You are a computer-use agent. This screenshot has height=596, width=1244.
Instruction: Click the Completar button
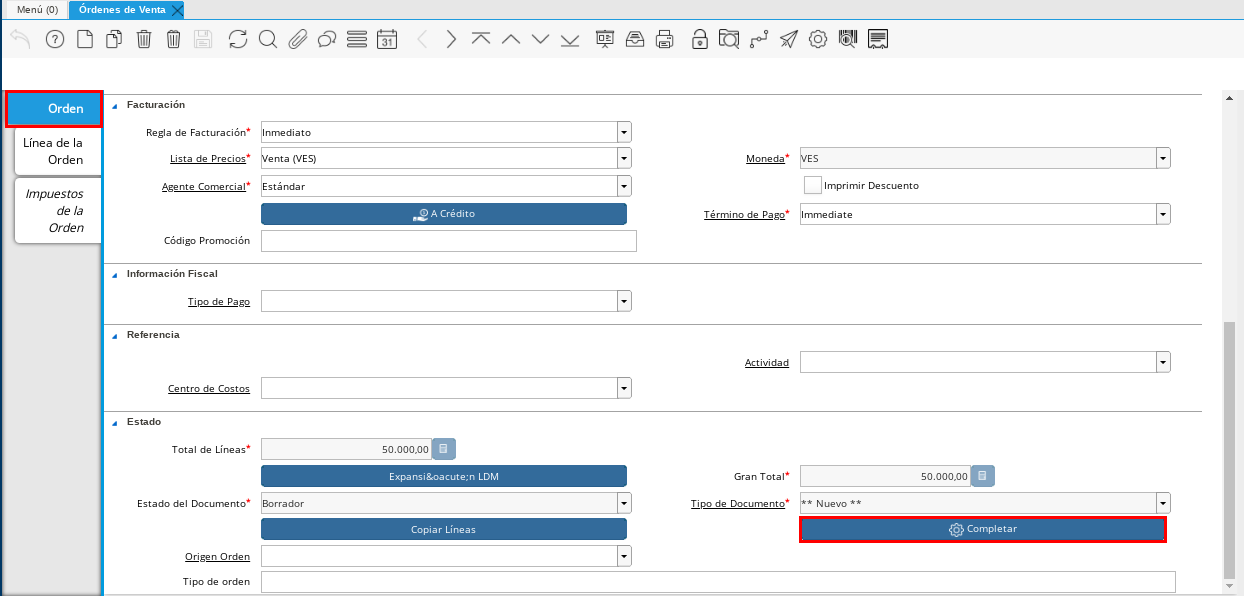[x=983, y=529]
